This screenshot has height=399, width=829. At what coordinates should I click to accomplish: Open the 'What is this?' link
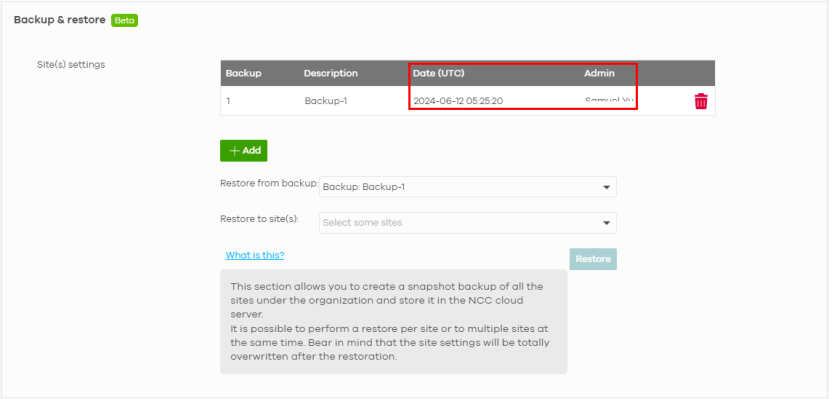[255, 255]
